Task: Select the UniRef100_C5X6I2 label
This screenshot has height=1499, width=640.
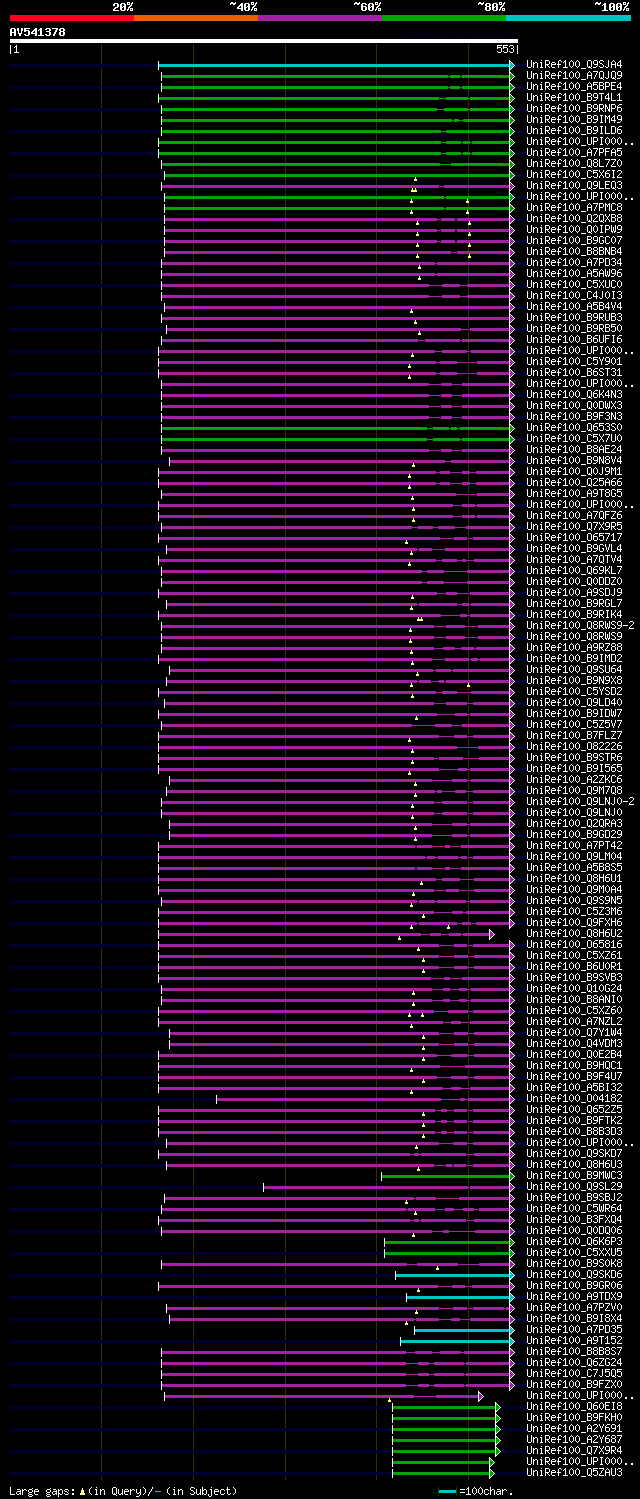Action: click(574, 174)
